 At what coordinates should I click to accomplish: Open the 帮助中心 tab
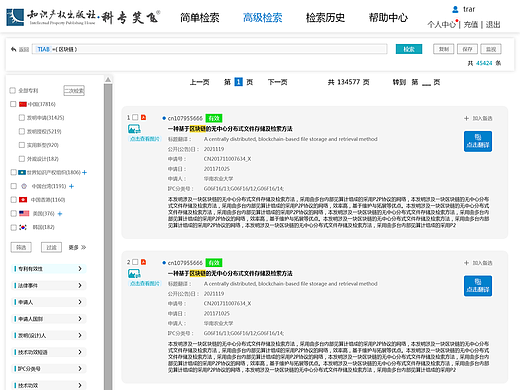click(x=388, y=17)
